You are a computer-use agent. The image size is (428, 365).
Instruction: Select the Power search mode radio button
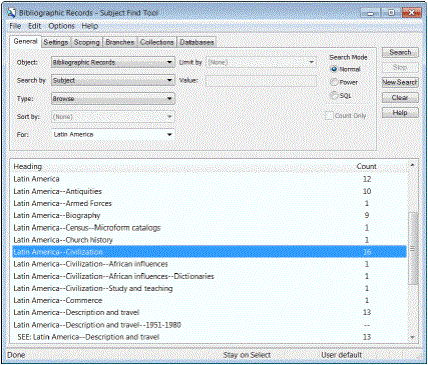pyautogui.click(x=334, y=82)
